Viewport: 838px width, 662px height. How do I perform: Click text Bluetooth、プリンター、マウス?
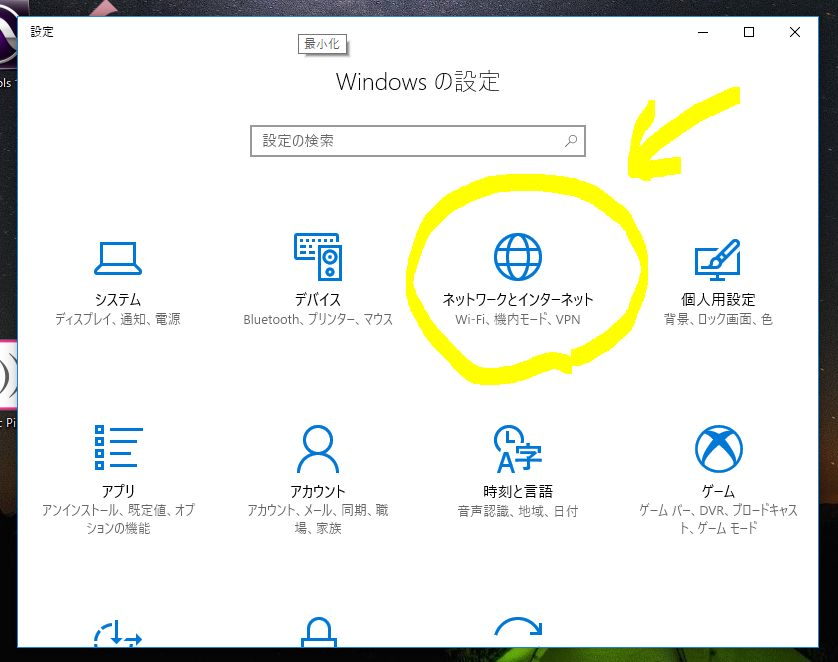pos(318,319)
